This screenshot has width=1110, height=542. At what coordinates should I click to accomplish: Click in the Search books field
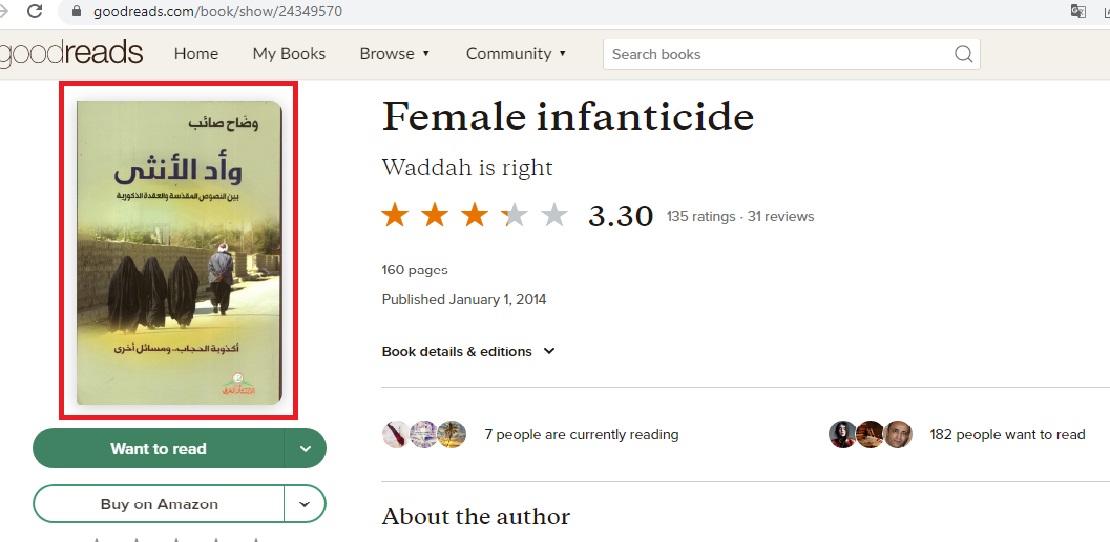click(x=779, y=54)
